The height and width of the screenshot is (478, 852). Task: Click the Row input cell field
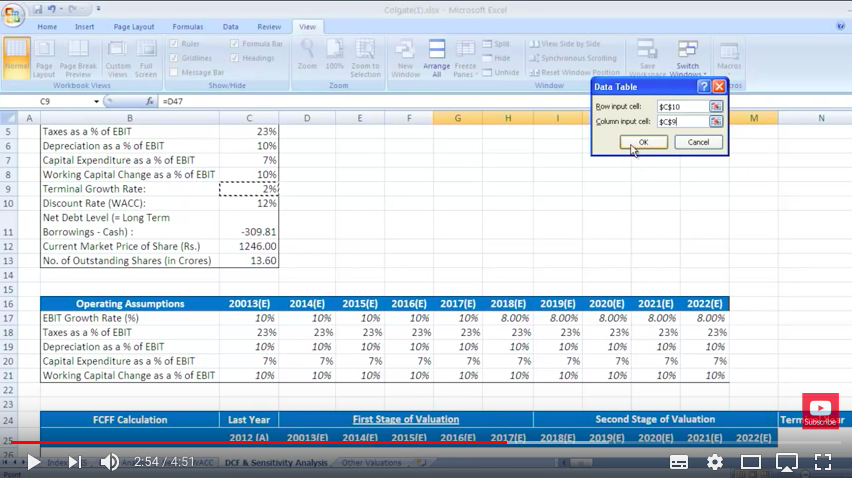[681, 106]
